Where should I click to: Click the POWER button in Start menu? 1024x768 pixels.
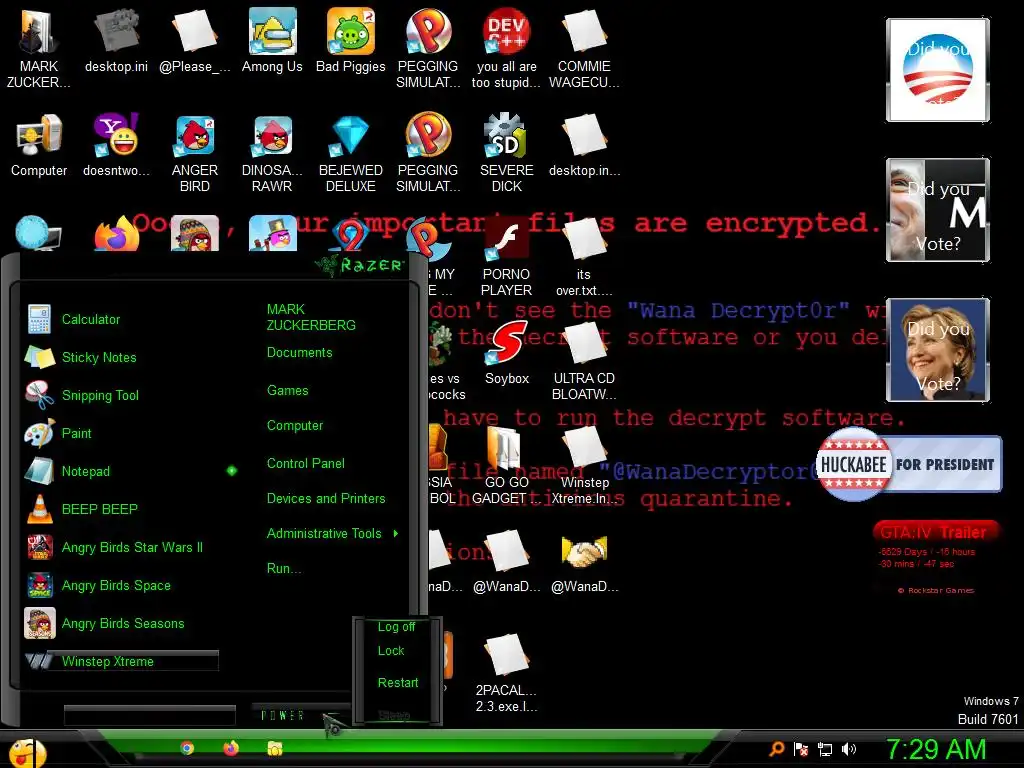click(283, 716)
